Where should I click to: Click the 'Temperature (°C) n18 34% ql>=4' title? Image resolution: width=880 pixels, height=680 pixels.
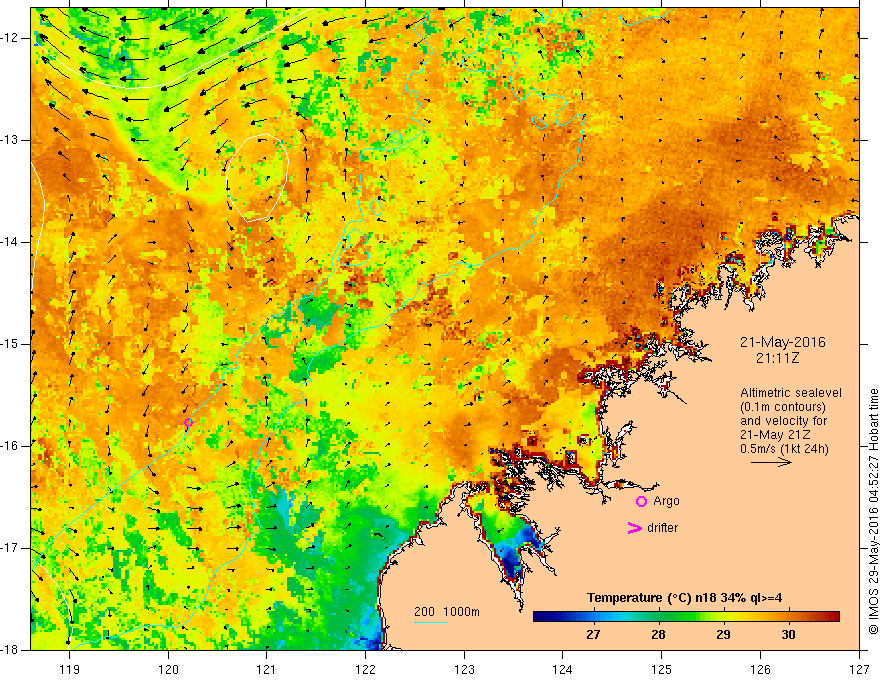(x=685, y=598)
